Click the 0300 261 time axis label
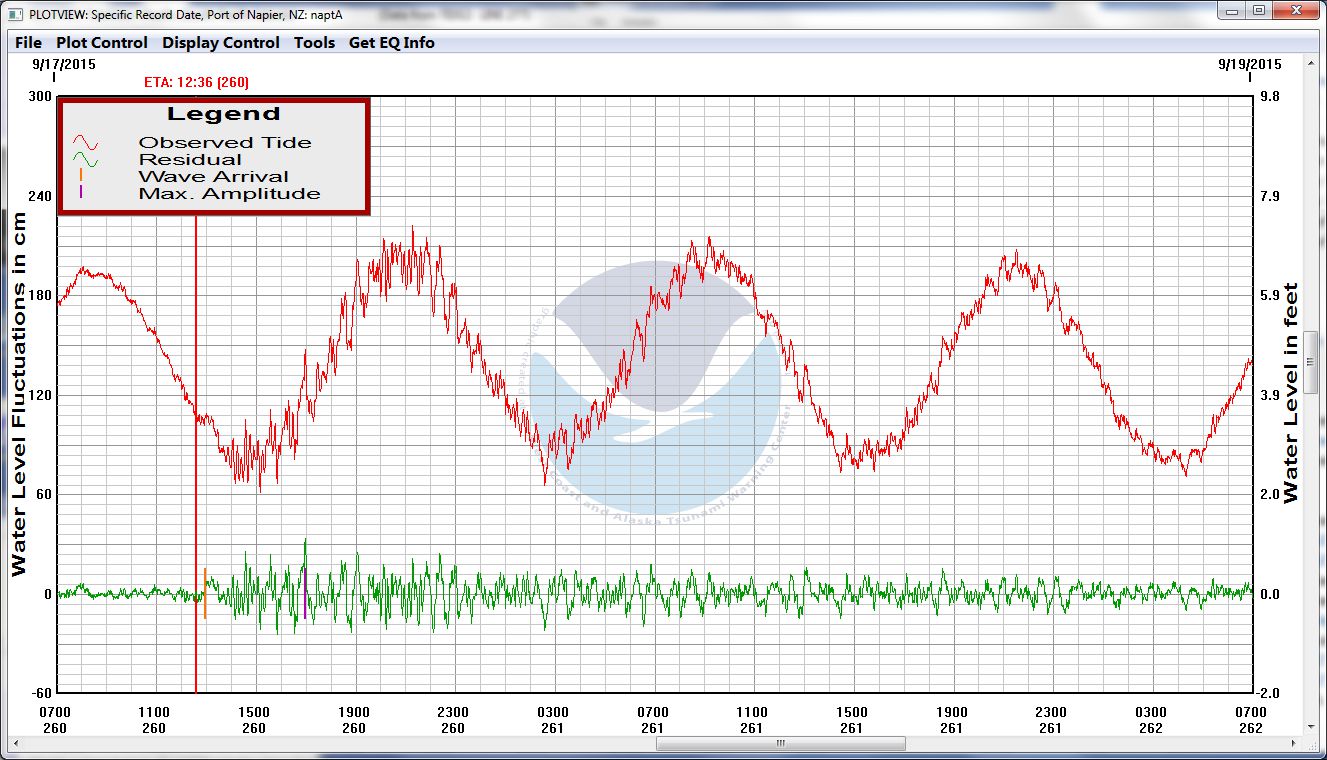 [553, 720]
